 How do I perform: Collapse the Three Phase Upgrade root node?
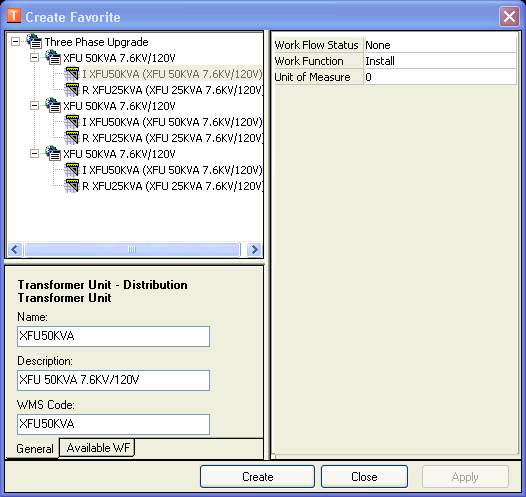point(15,42)
